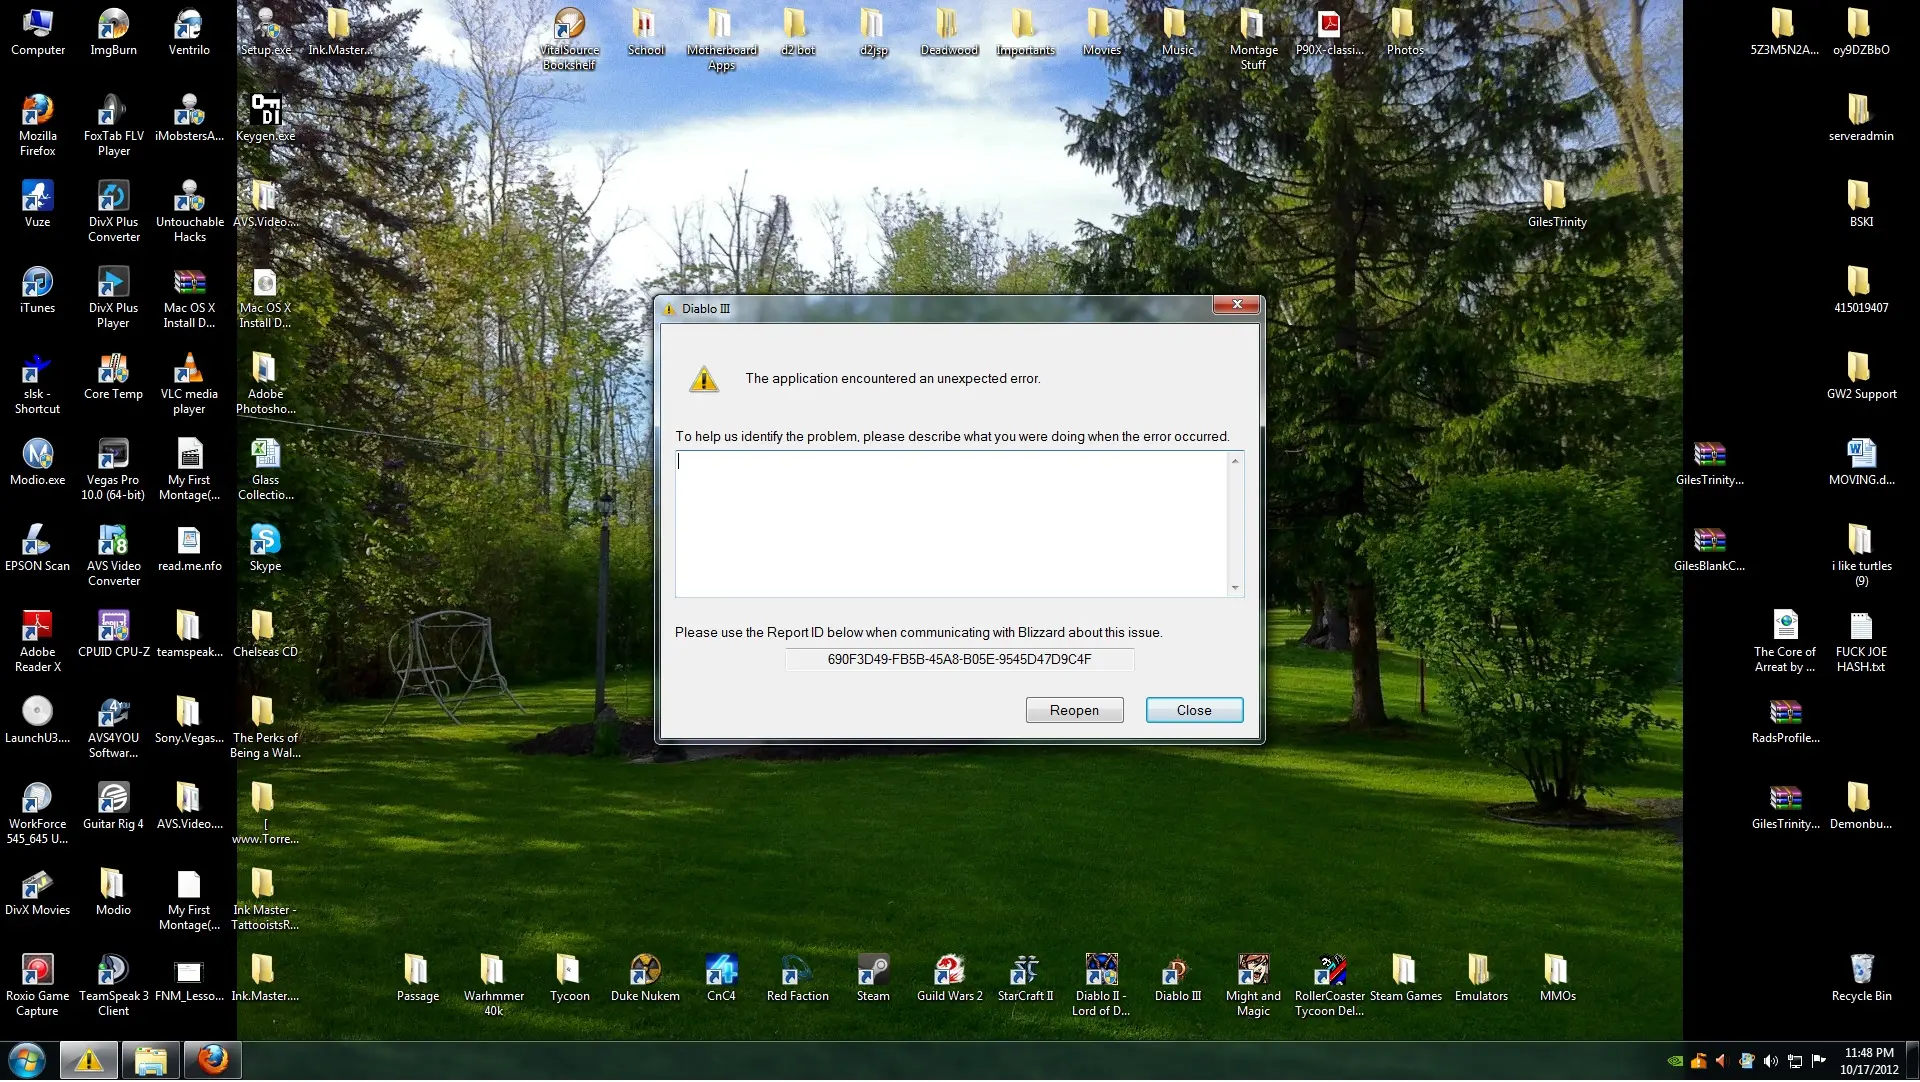The width and height of the screenshot is (1920, 1082).
Task: Click the Close button in the error dialog
Action: point(1194,710)
